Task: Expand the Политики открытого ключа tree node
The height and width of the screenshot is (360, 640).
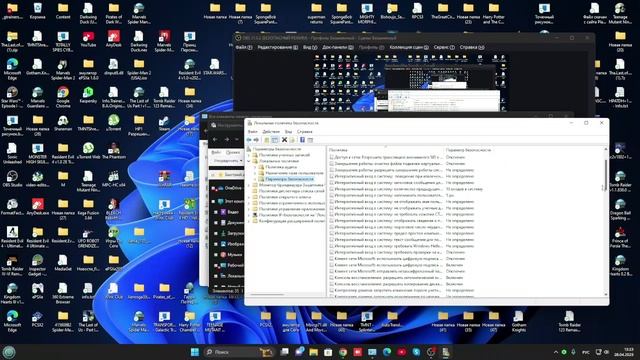Action: (x=249, y=197)
